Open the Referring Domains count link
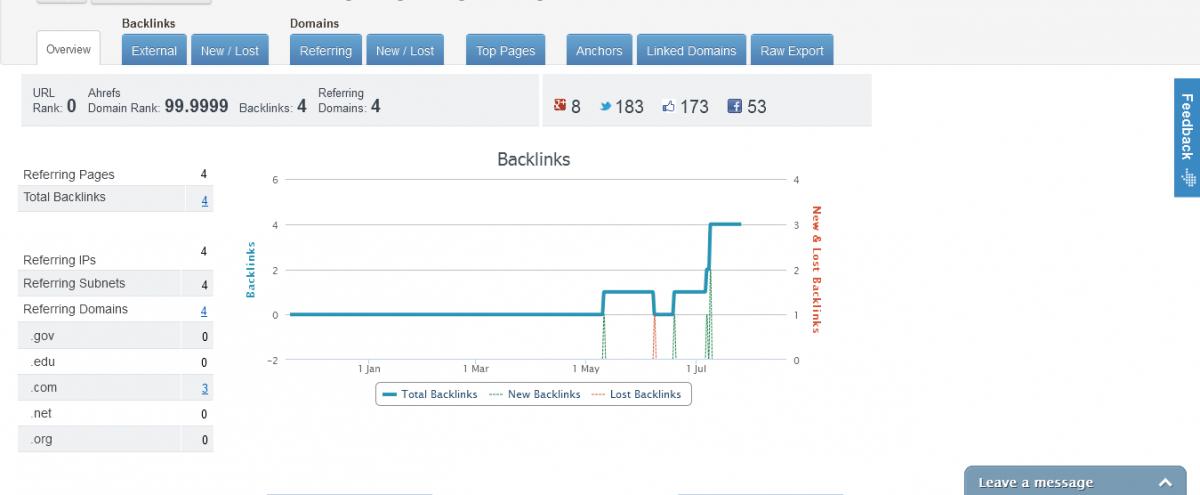1200x495 pixels. [x=204, y=311]
